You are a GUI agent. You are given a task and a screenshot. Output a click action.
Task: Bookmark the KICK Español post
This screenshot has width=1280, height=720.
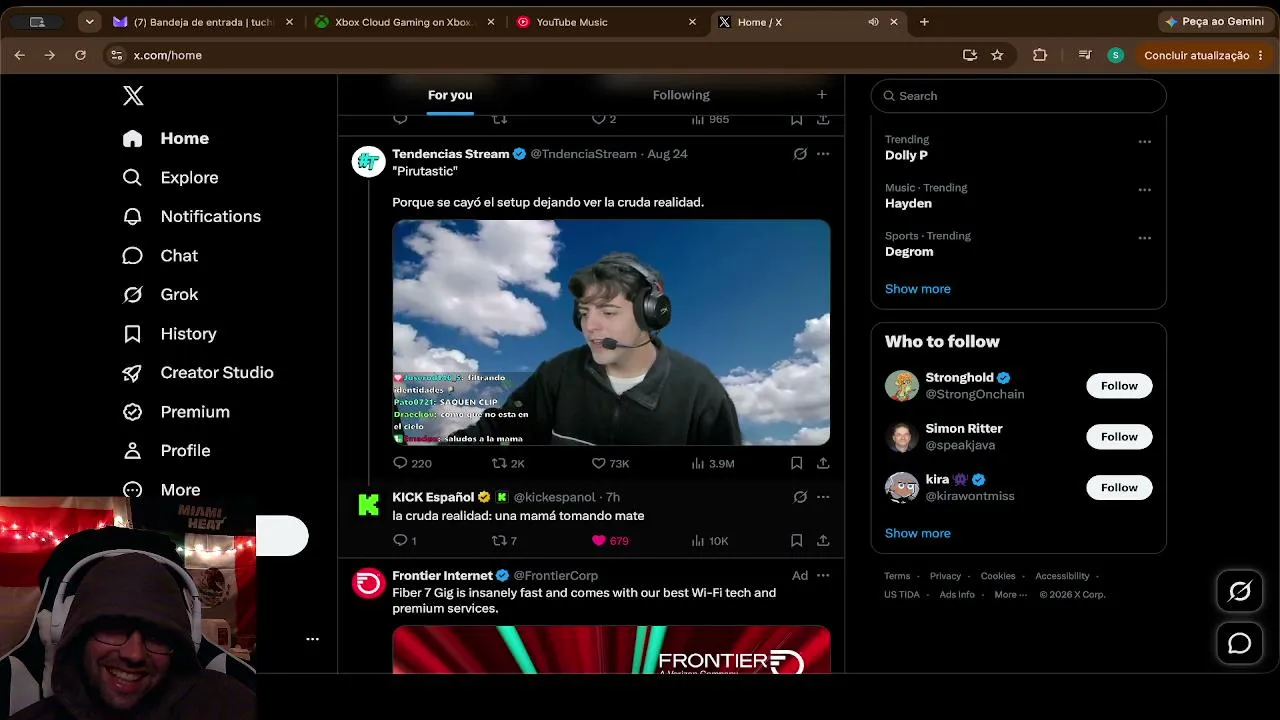797,541
